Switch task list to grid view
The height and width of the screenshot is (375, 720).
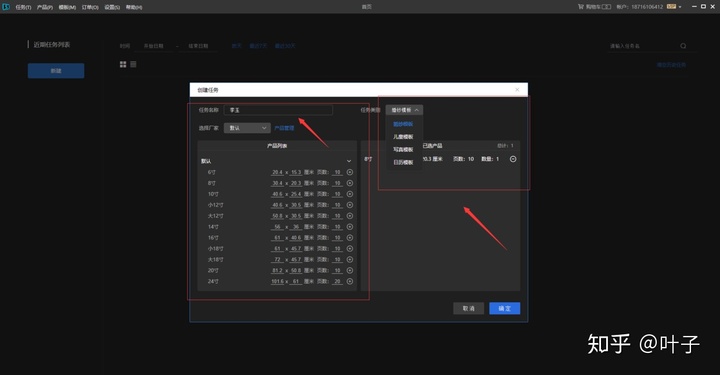point(123,64)
